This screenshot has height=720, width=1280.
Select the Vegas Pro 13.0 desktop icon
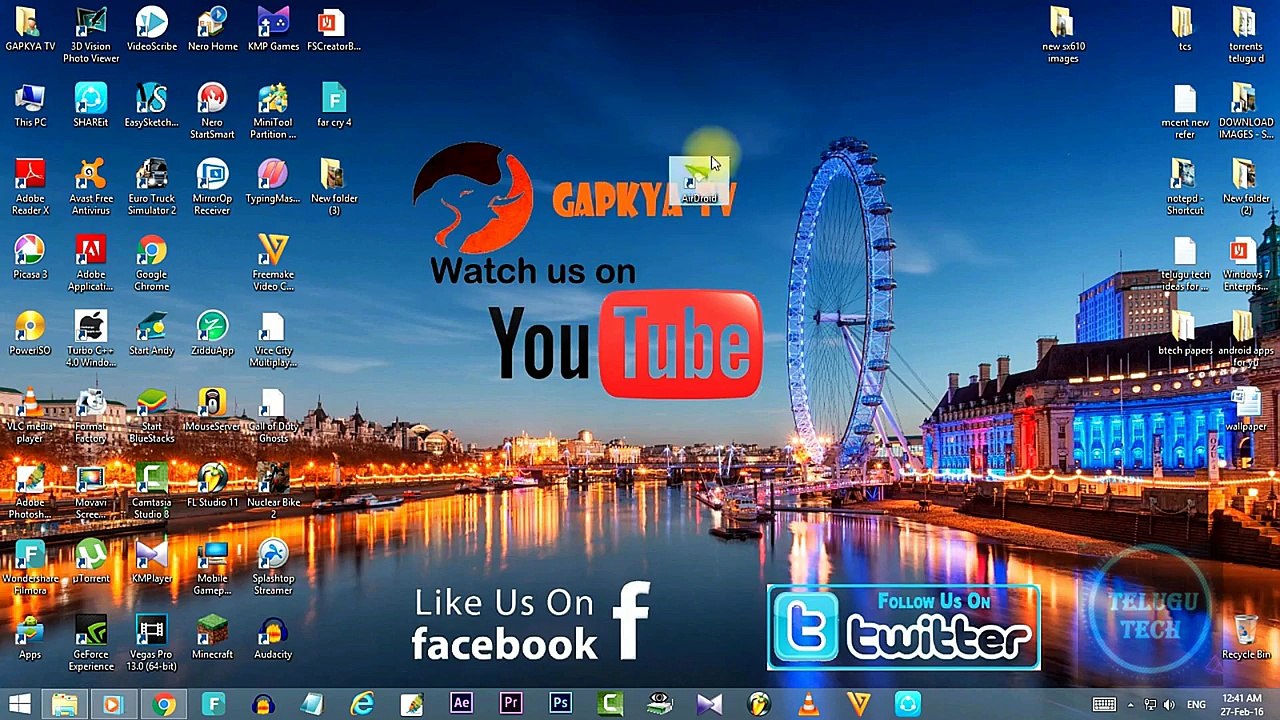(x=152, y=643)
